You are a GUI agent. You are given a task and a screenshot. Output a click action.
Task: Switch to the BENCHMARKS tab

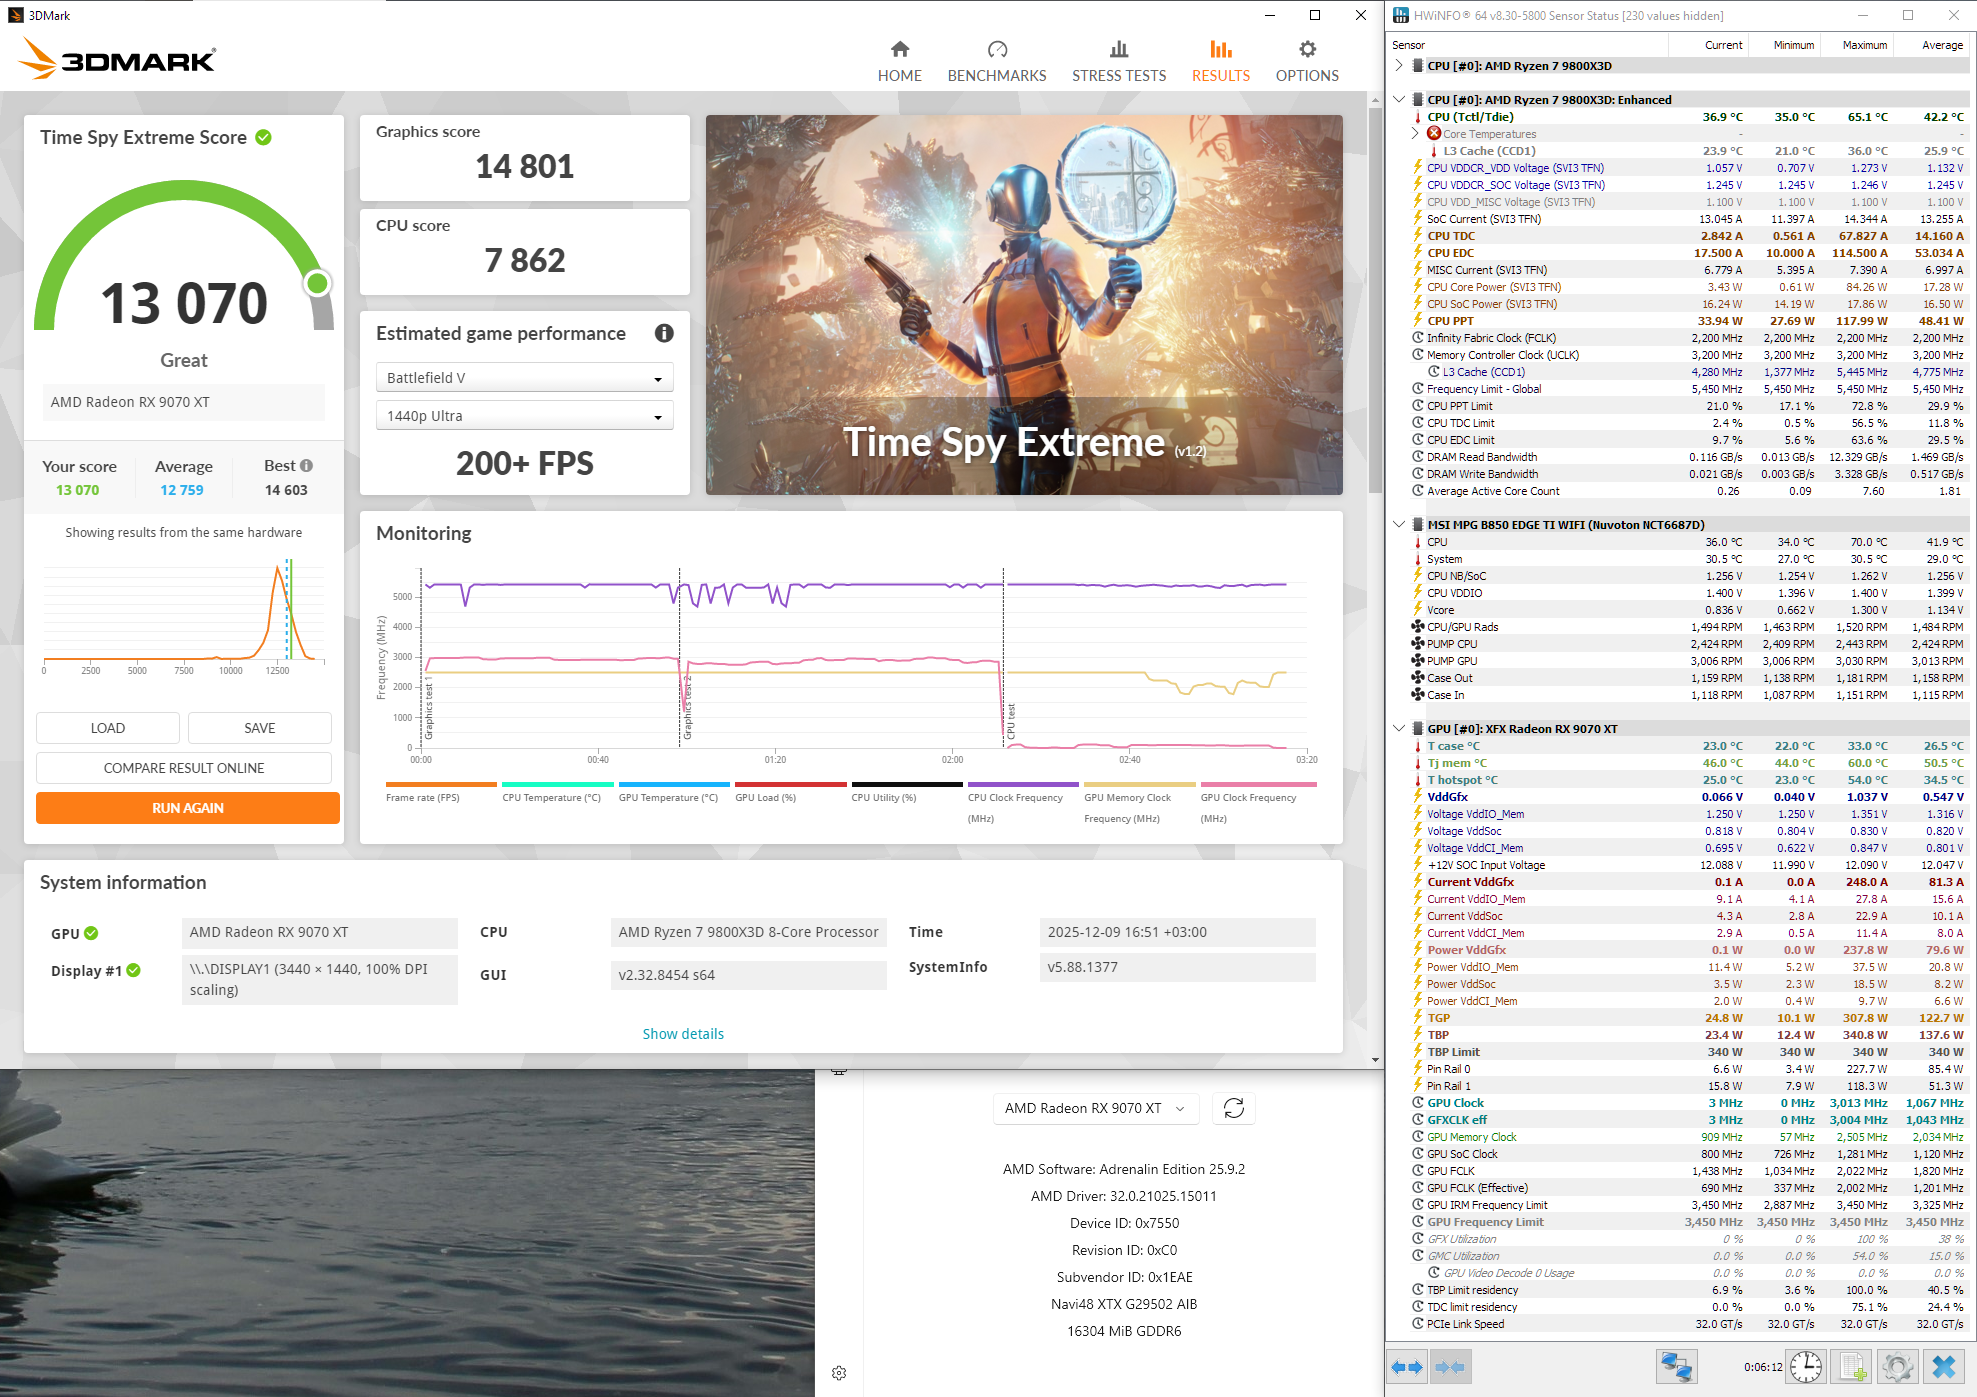(996, 61)
